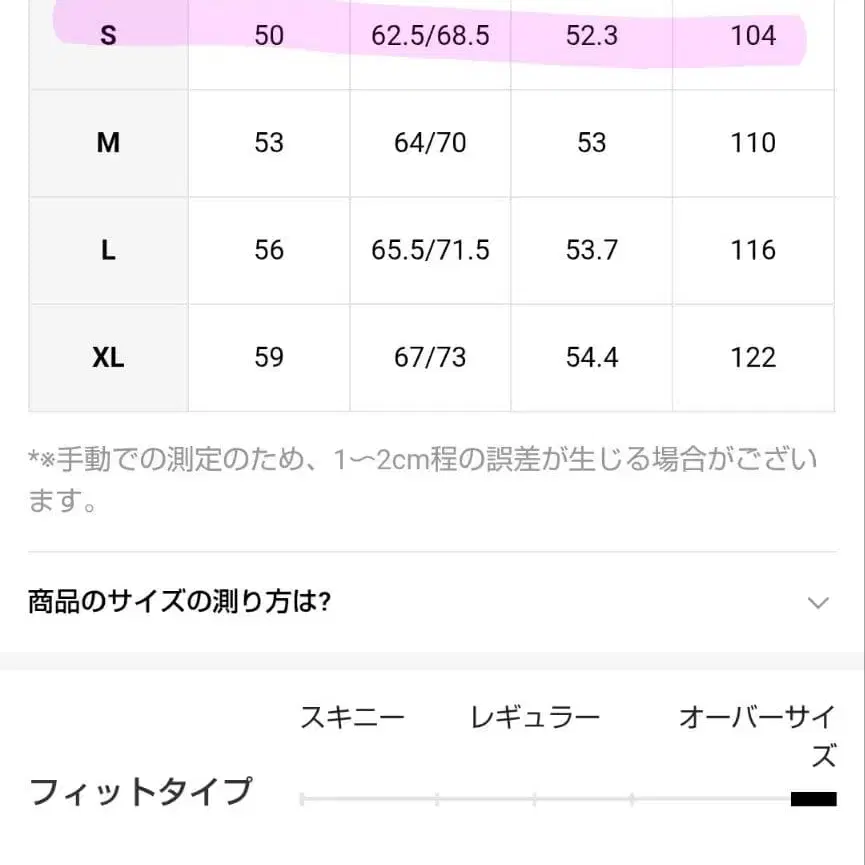This screenshot has height=865, width=865.
Task: Select the M size row
Action: (107, 142)
